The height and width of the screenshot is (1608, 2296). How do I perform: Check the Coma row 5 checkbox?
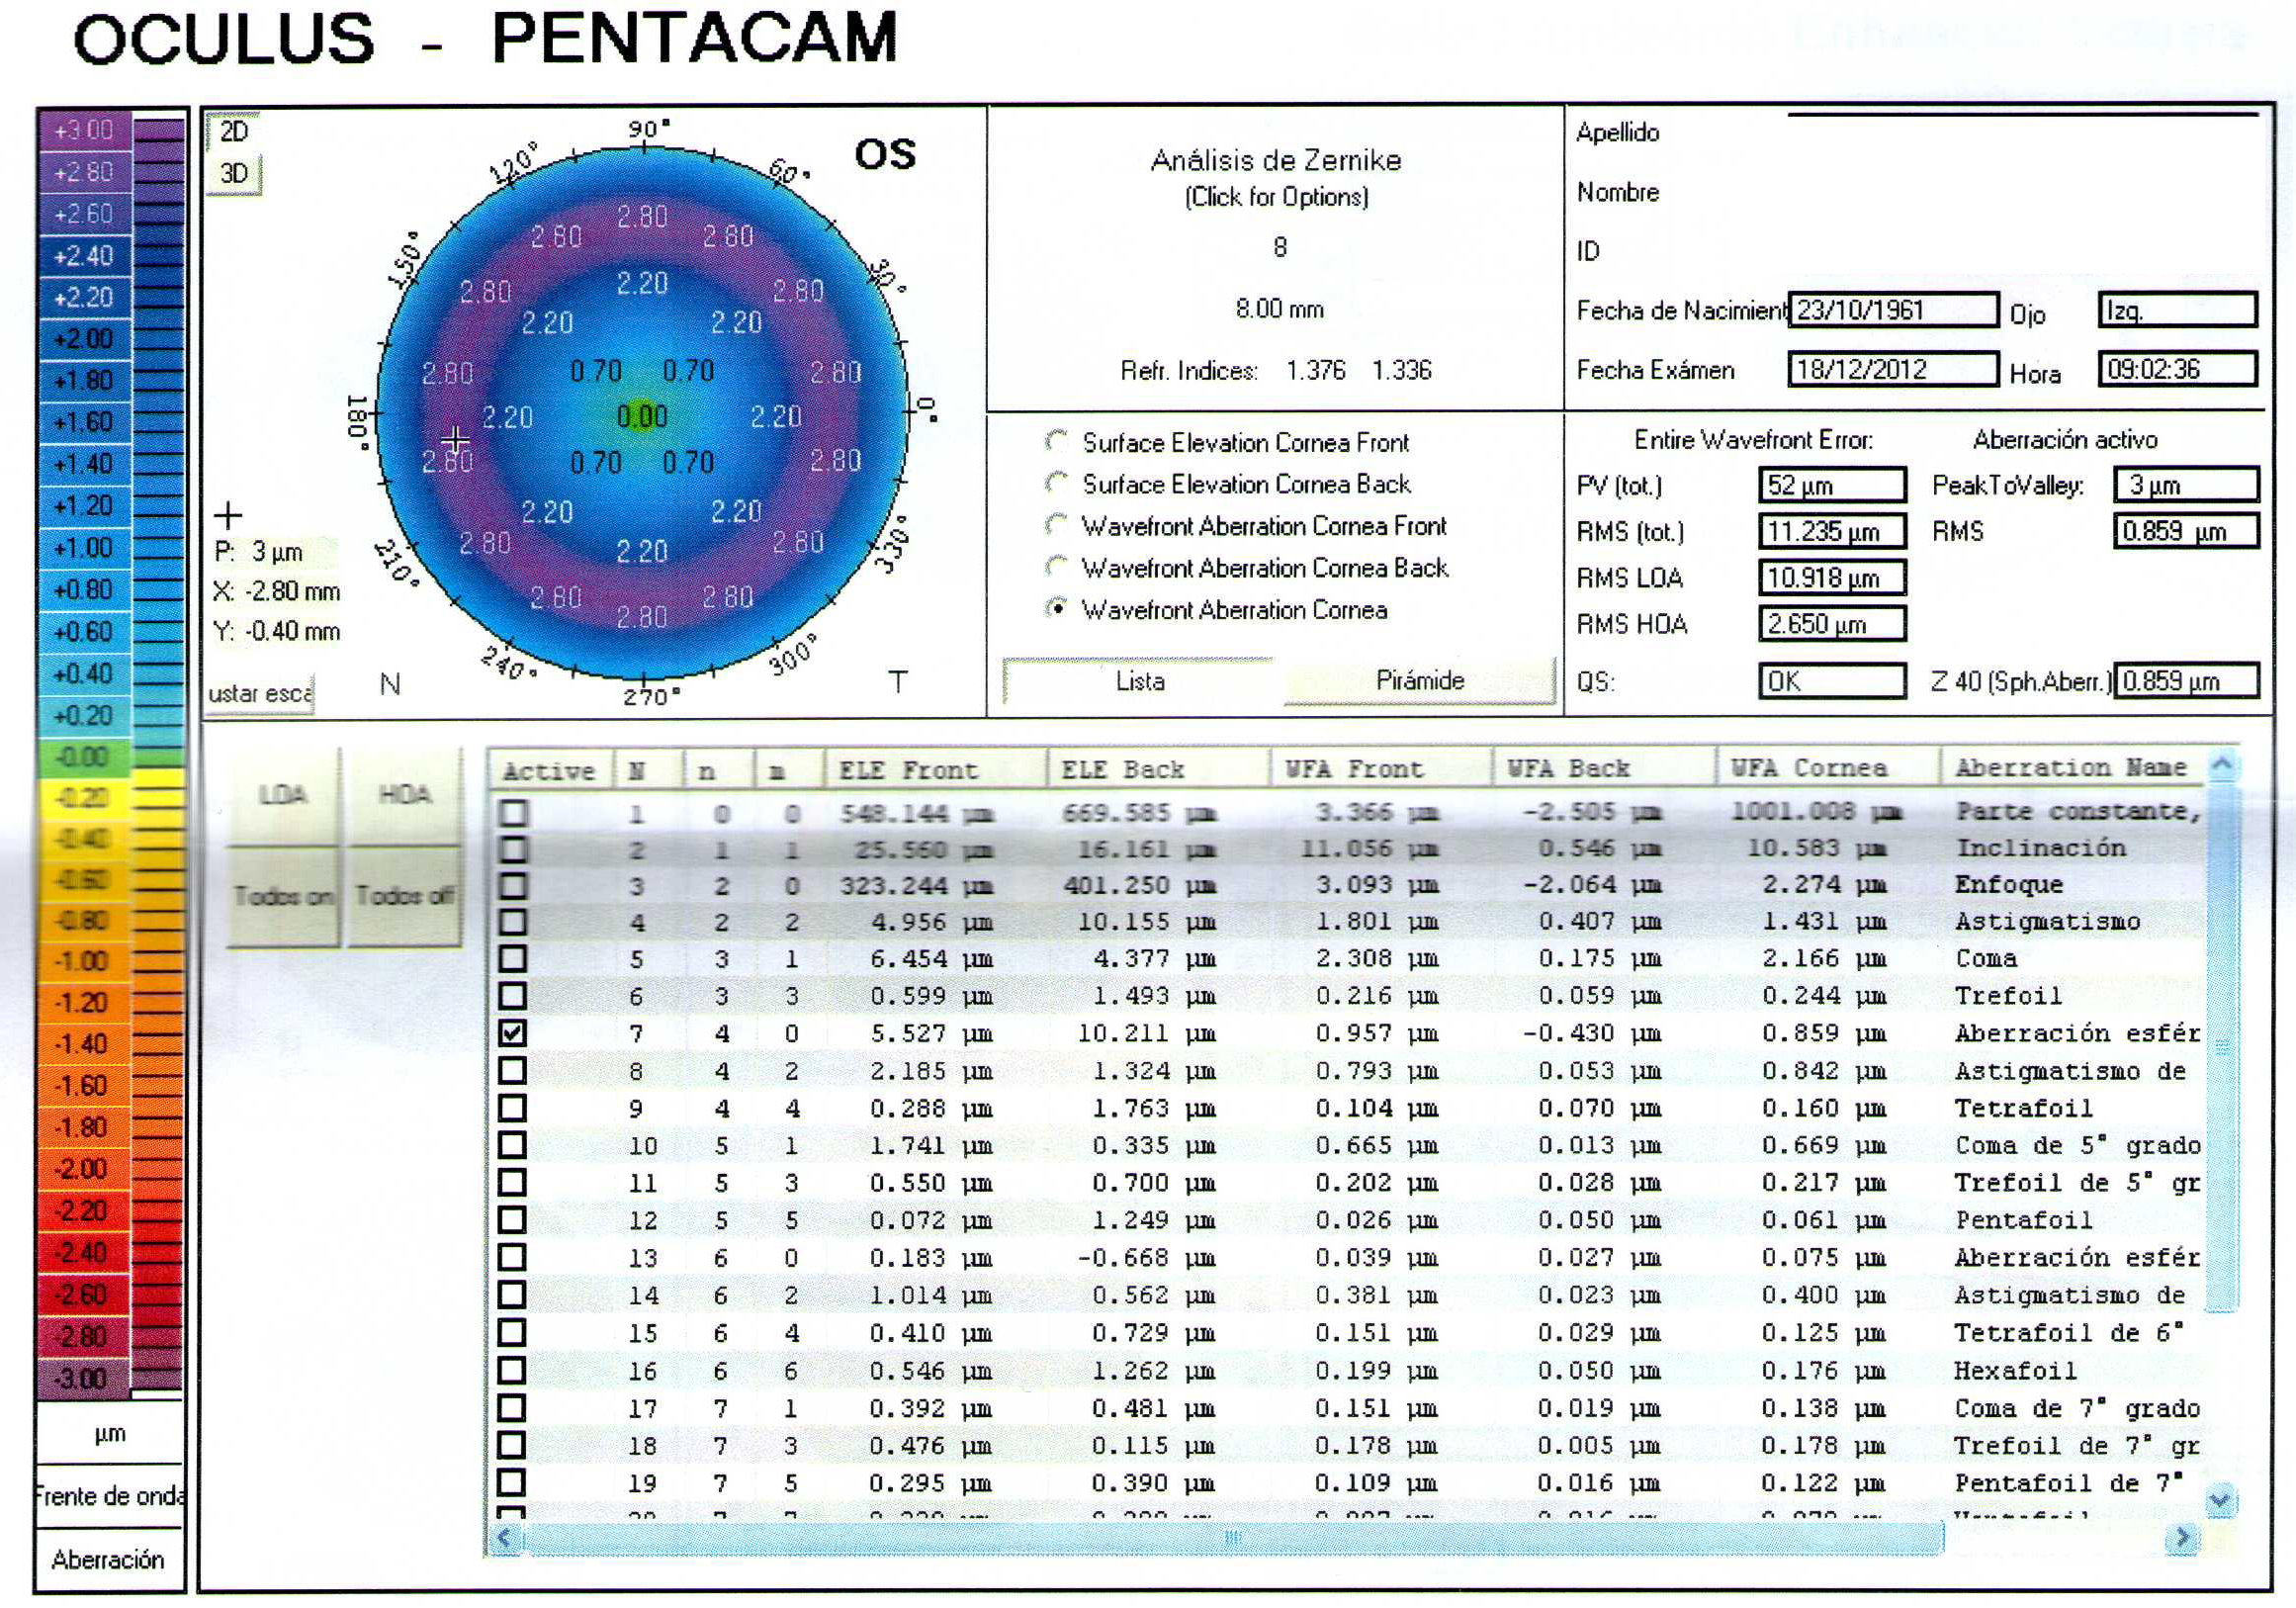513,958
